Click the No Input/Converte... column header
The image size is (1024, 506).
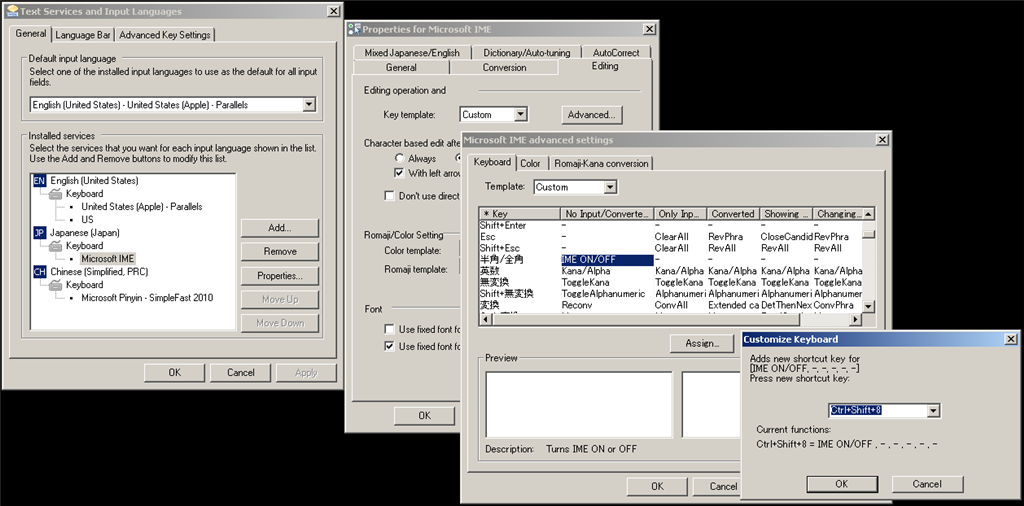point(607,213)
